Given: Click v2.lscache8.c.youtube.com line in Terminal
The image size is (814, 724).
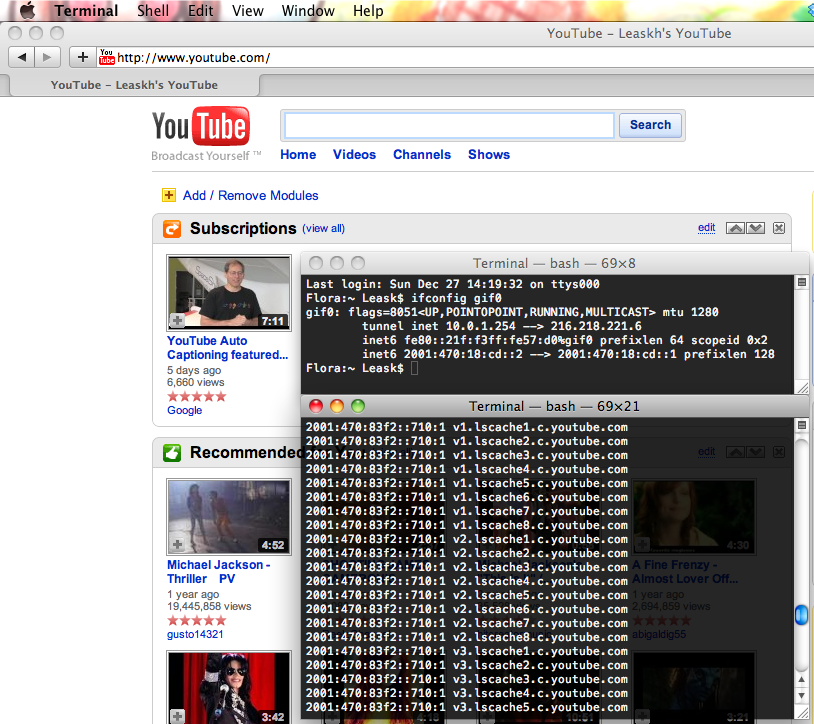Looking at the screenshot, I should point(467,637).
